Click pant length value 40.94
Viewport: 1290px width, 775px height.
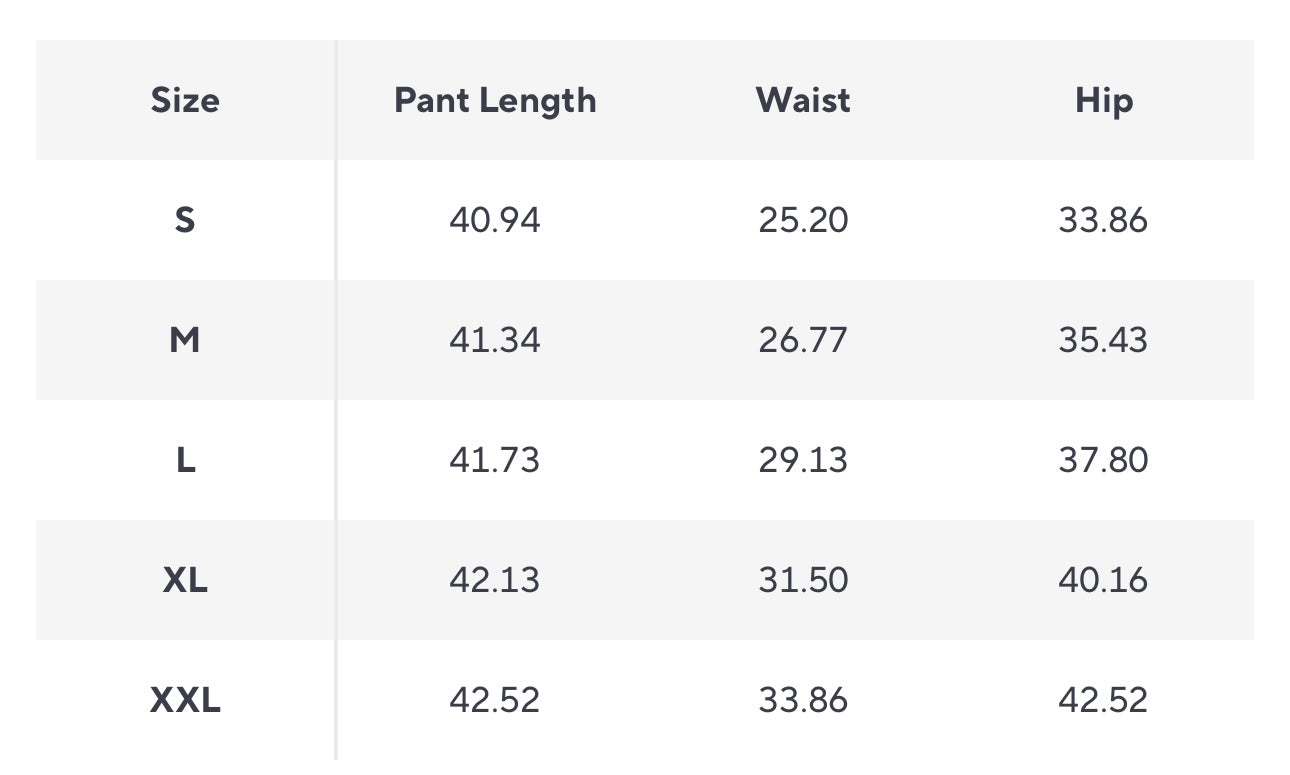(495, 220)
